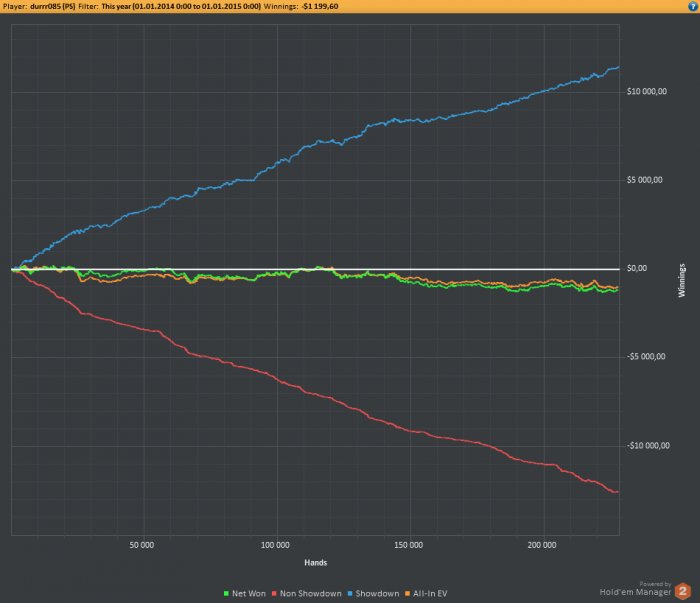The height and width of the screenshot is (603, 700).
Task: Click the blue Showdown legend swatch
Action: point(350,594)
